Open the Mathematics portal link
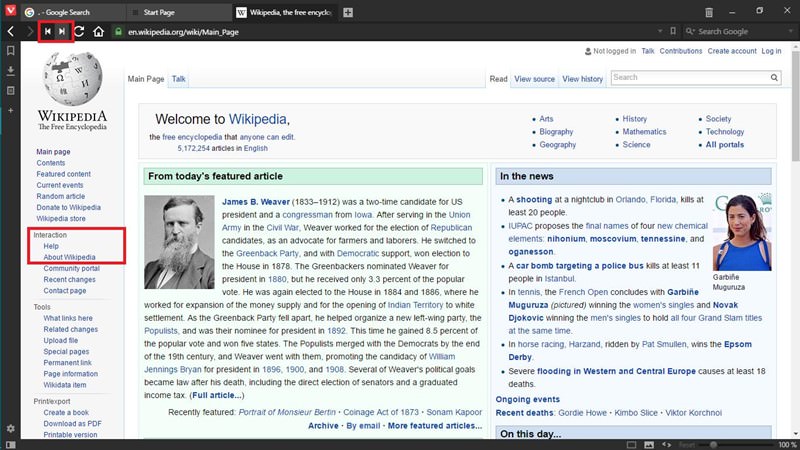This screenshot has height=450, width=800. pyautogui.click(x=644, y=132)
